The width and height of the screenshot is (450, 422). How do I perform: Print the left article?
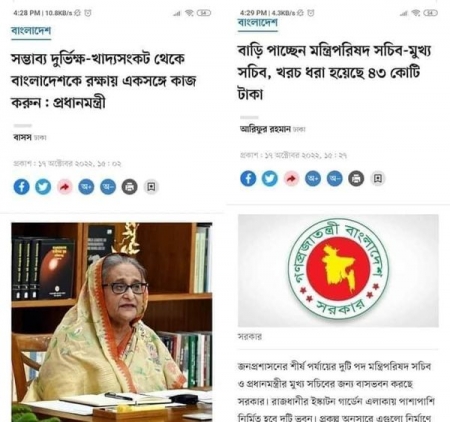[130, 187]
